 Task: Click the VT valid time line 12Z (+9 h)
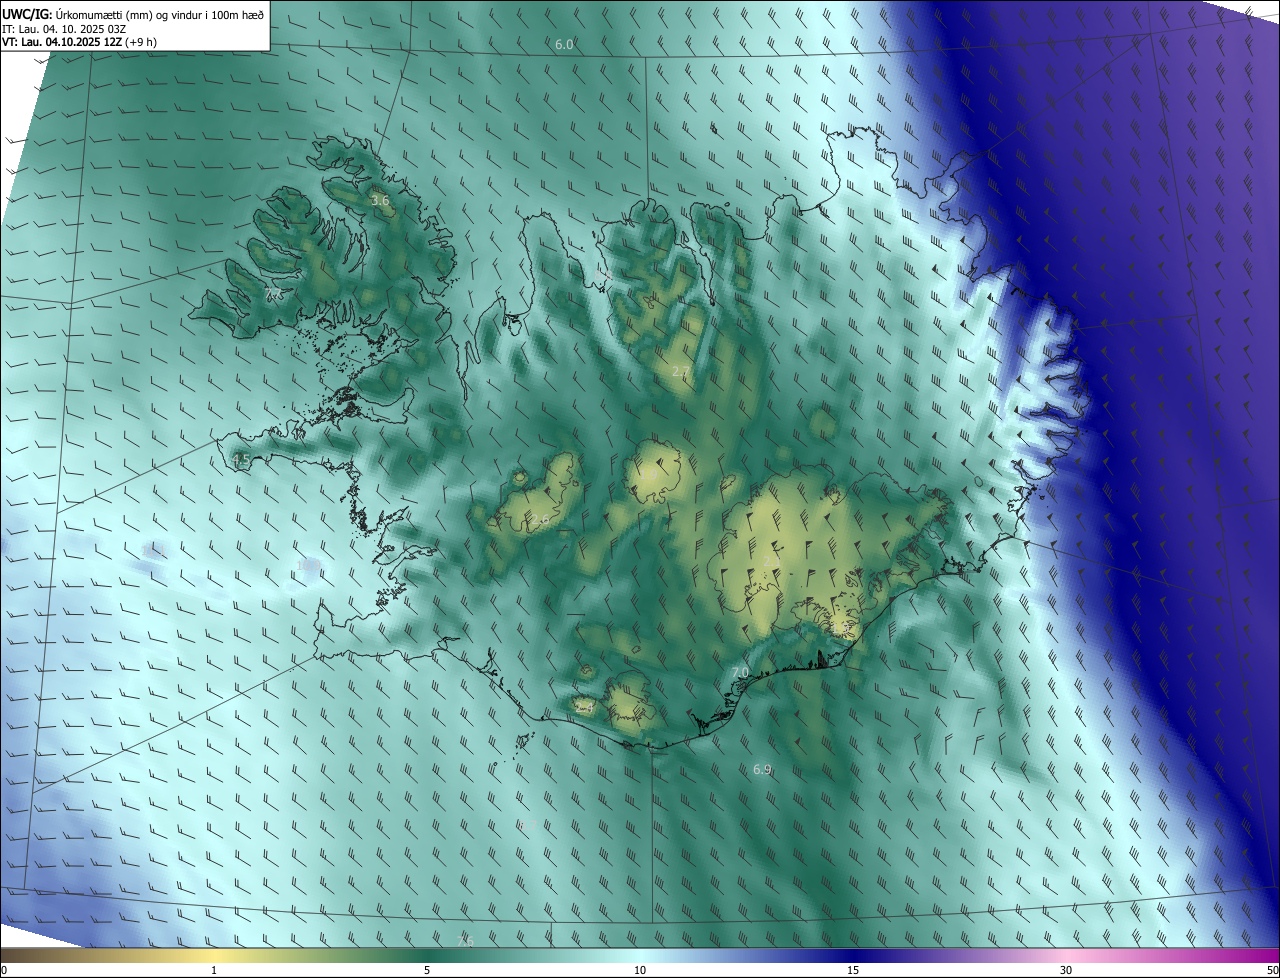click(79, 42)
